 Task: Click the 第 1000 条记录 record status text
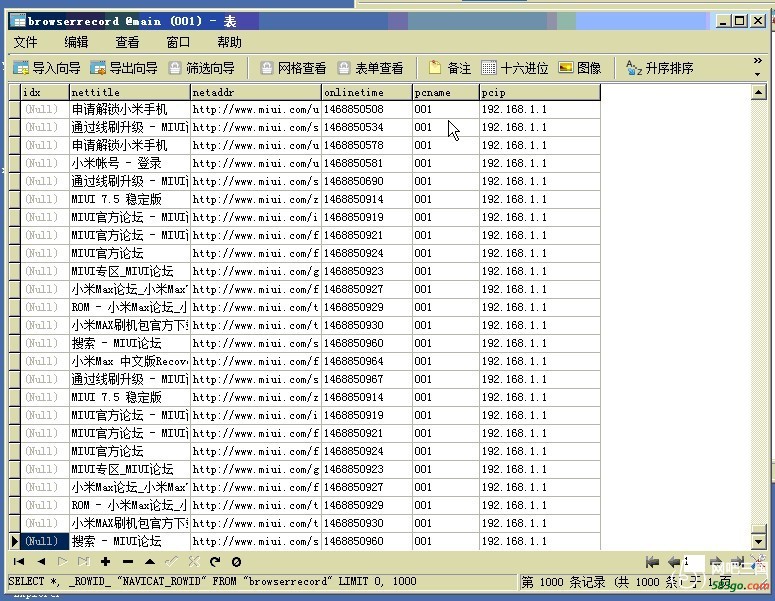pos(563,582)
